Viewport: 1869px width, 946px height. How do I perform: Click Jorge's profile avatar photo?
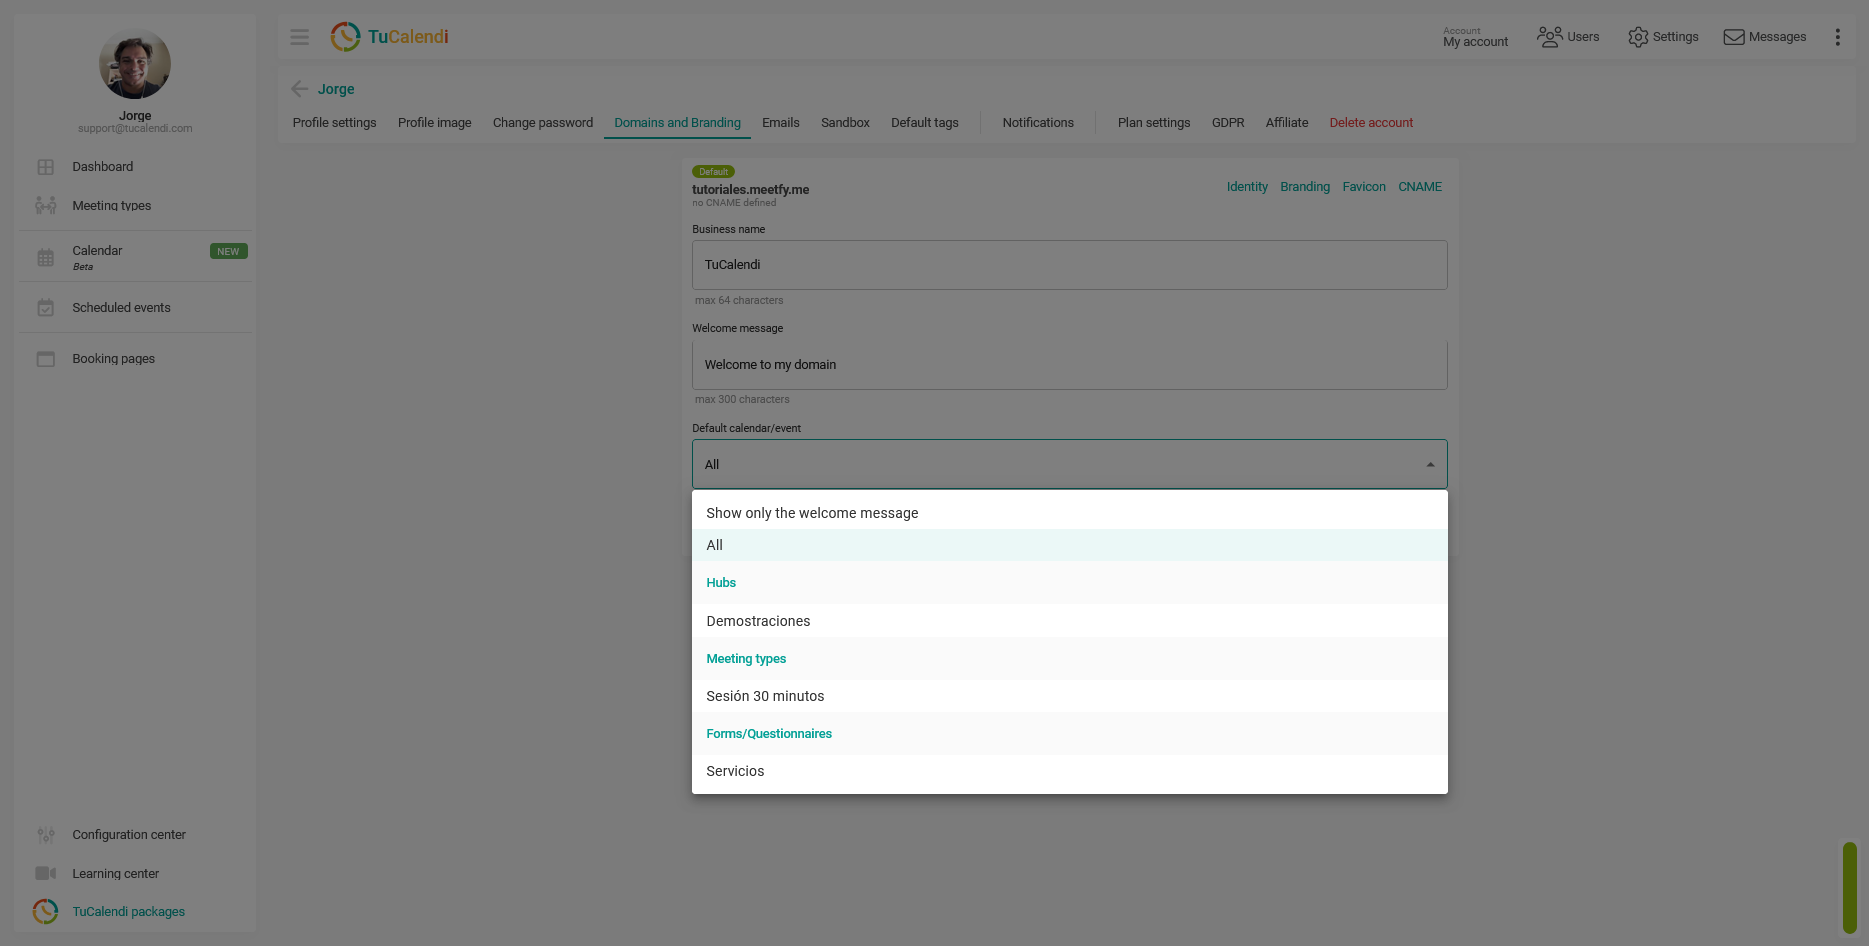coord(135,64)
